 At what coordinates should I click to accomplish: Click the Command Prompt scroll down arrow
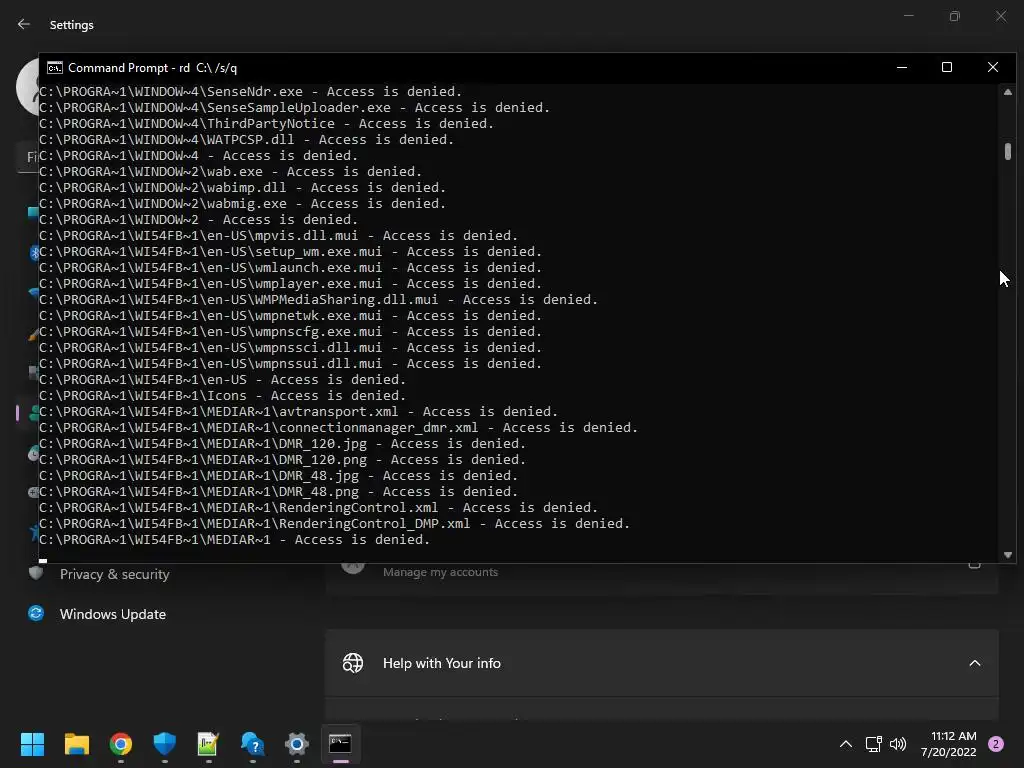coord(1008,555)
